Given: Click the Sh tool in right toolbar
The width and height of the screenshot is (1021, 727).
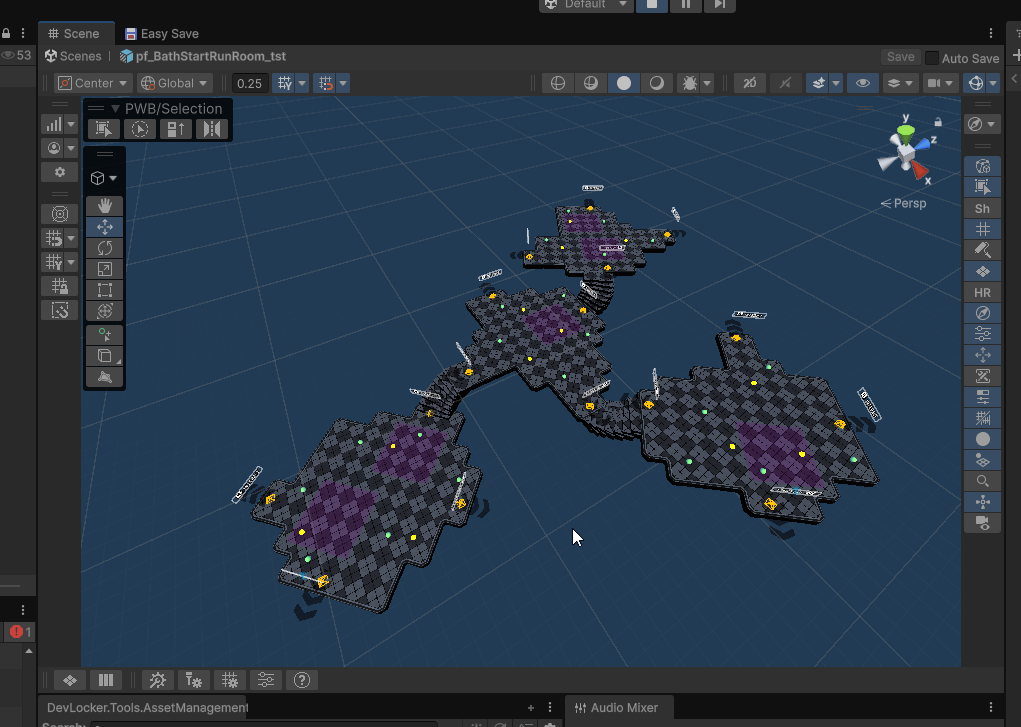Looking at the screenshot, I should (982, 208).
